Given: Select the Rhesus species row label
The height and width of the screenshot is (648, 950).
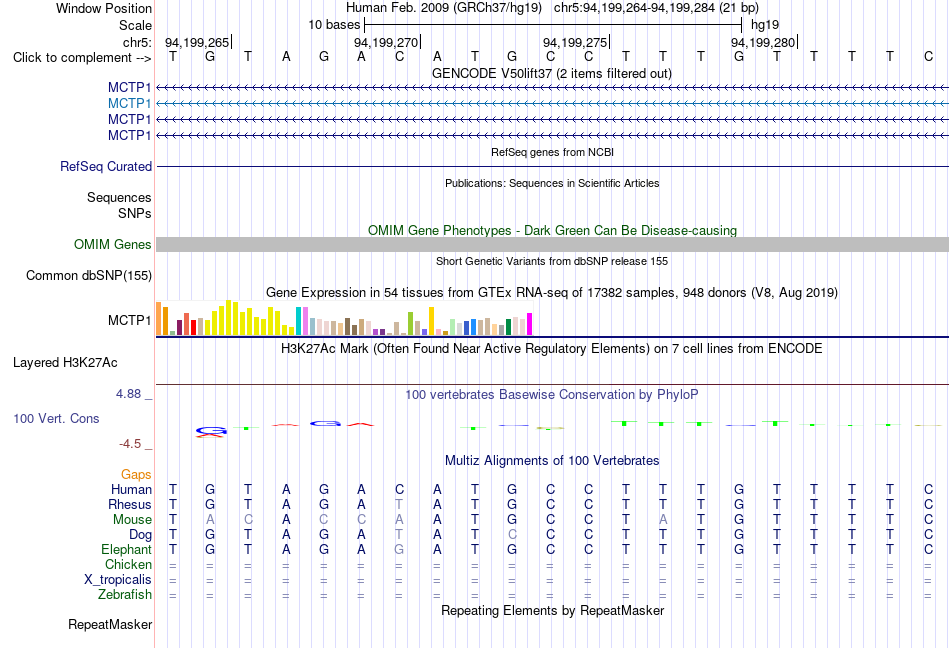Looking at the screenshot, I should 130,504.
